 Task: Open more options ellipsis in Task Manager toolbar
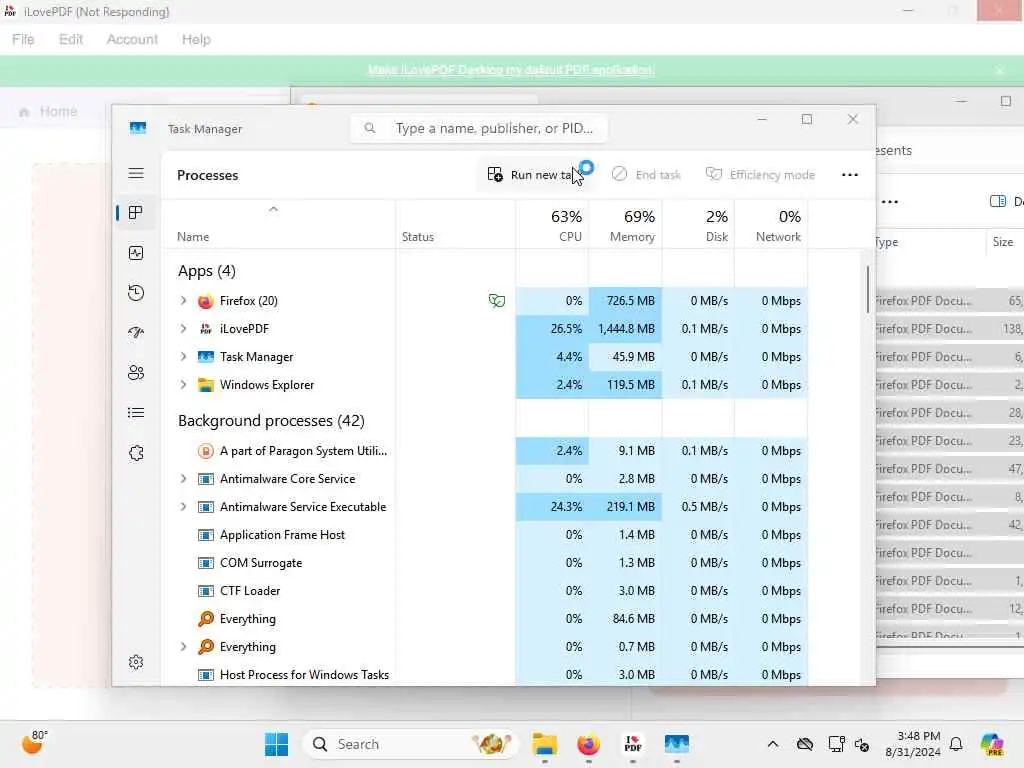[850, 174]
